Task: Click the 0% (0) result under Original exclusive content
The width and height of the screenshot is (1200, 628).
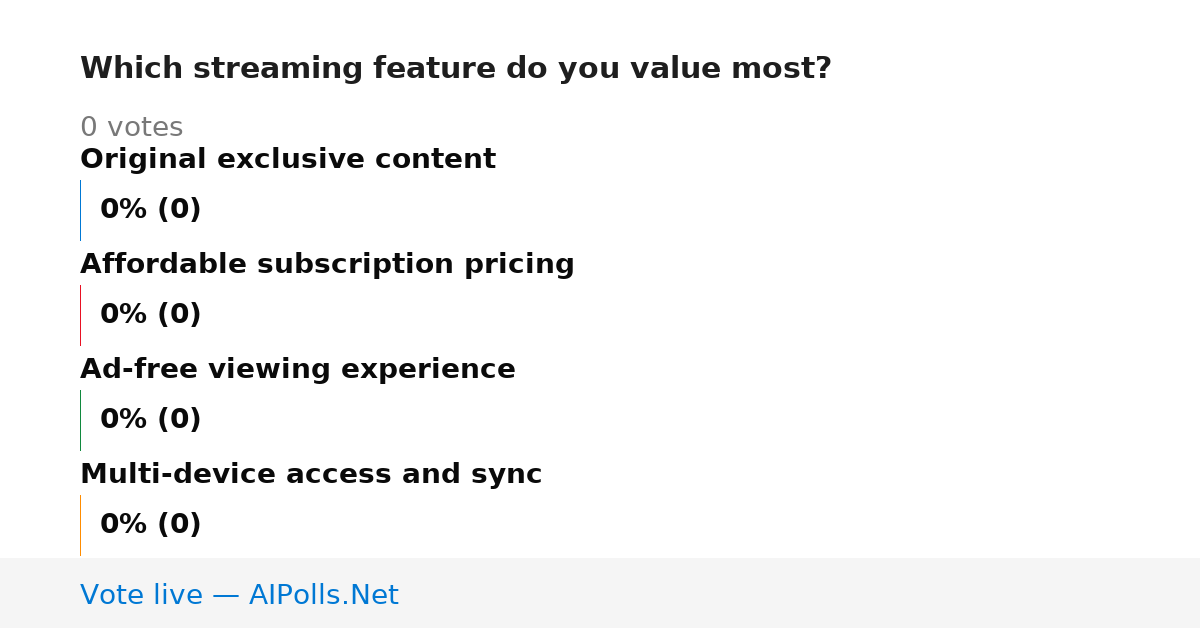Action: click(x=151, y=210)
